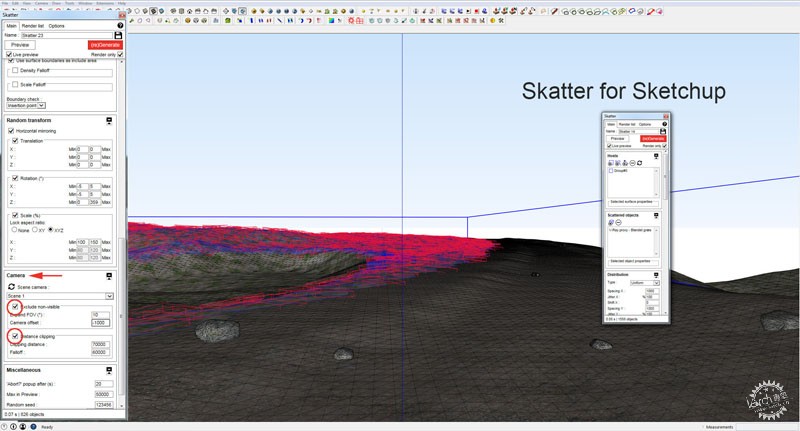Toggle Render only in small Skatter window
800x431 pixels.
click(664, 146)
